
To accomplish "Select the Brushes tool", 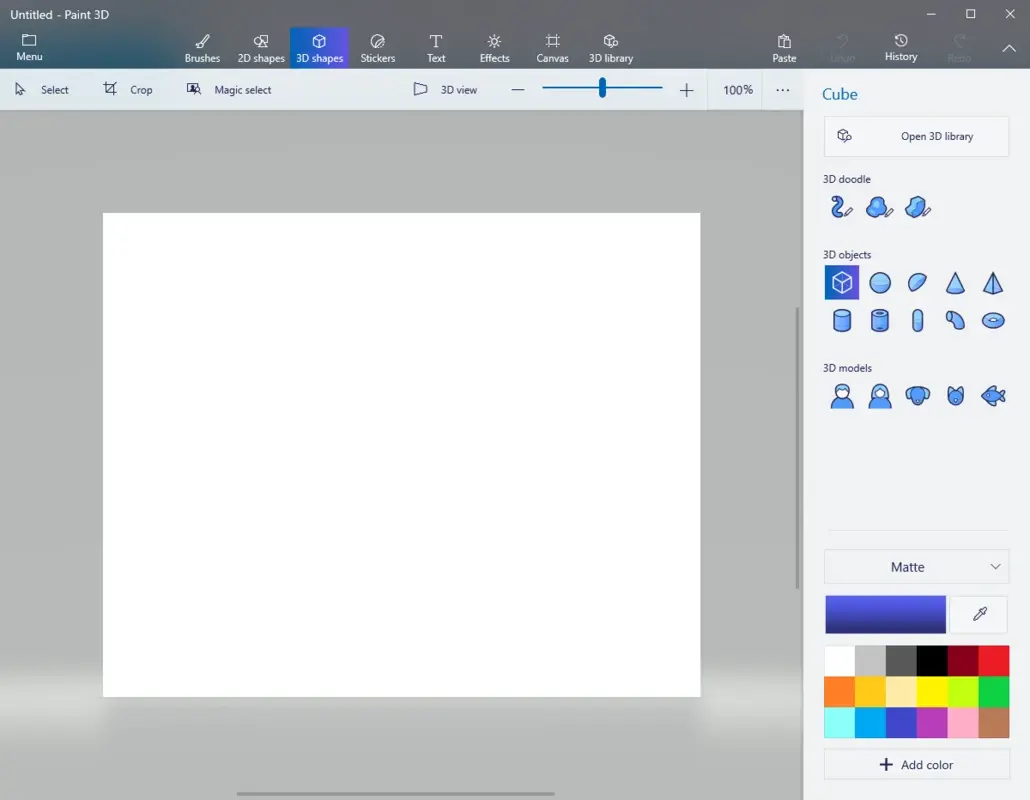I will click(202, 47).
